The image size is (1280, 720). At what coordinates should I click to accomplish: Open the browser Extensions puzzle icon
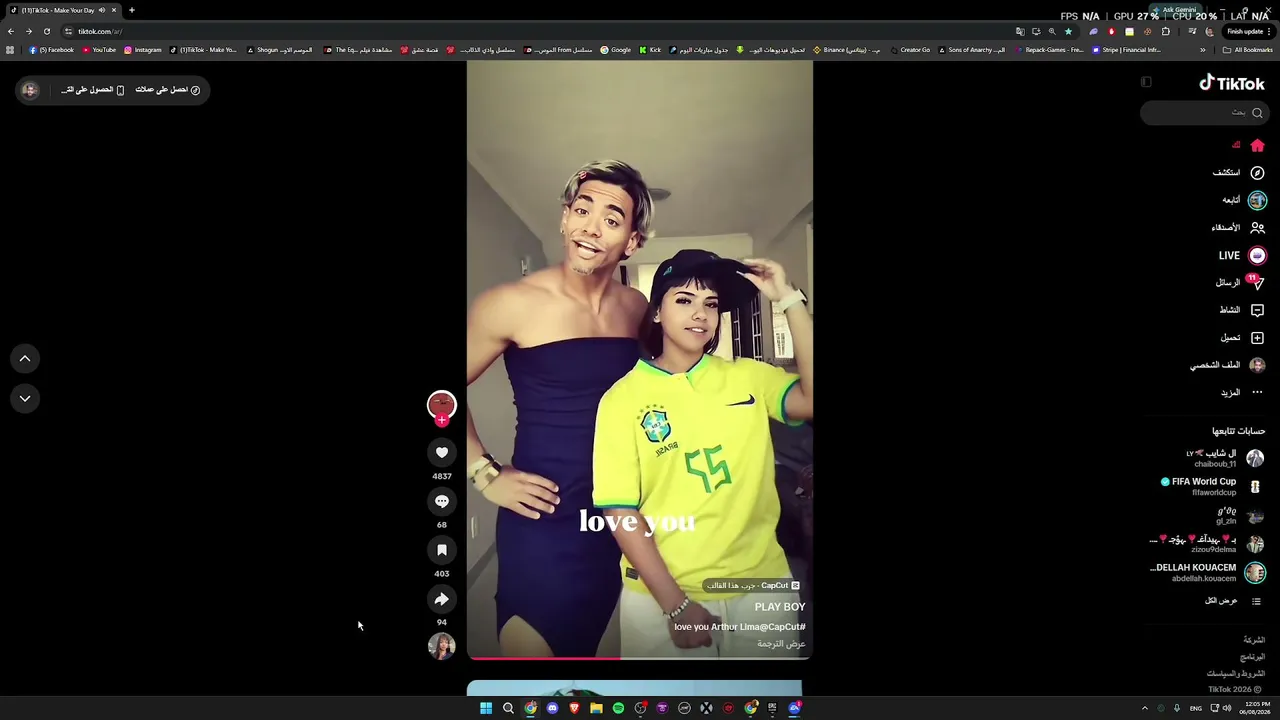(x=1165, y=31)
